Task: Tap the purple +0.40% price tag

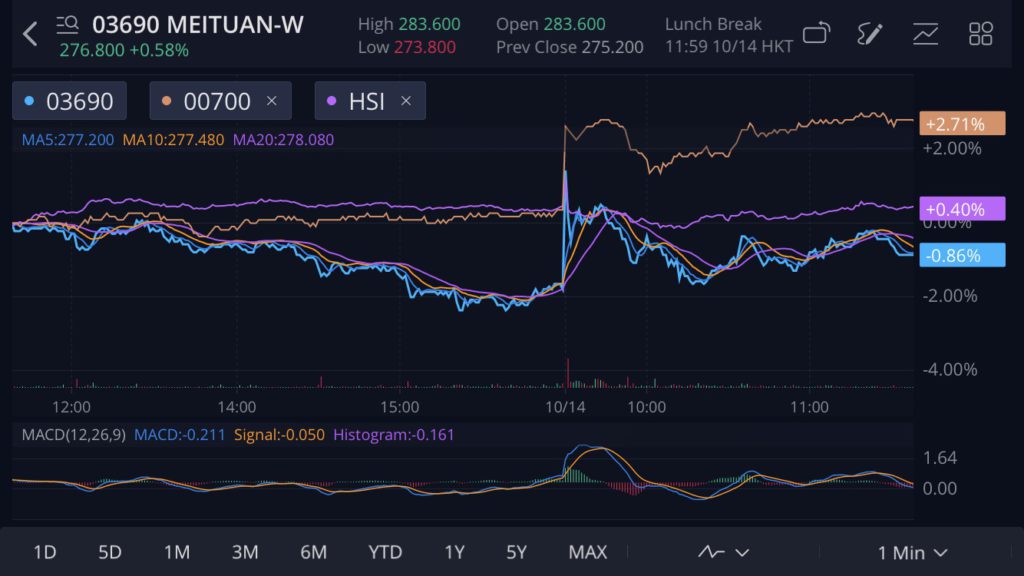Action: 962,209
